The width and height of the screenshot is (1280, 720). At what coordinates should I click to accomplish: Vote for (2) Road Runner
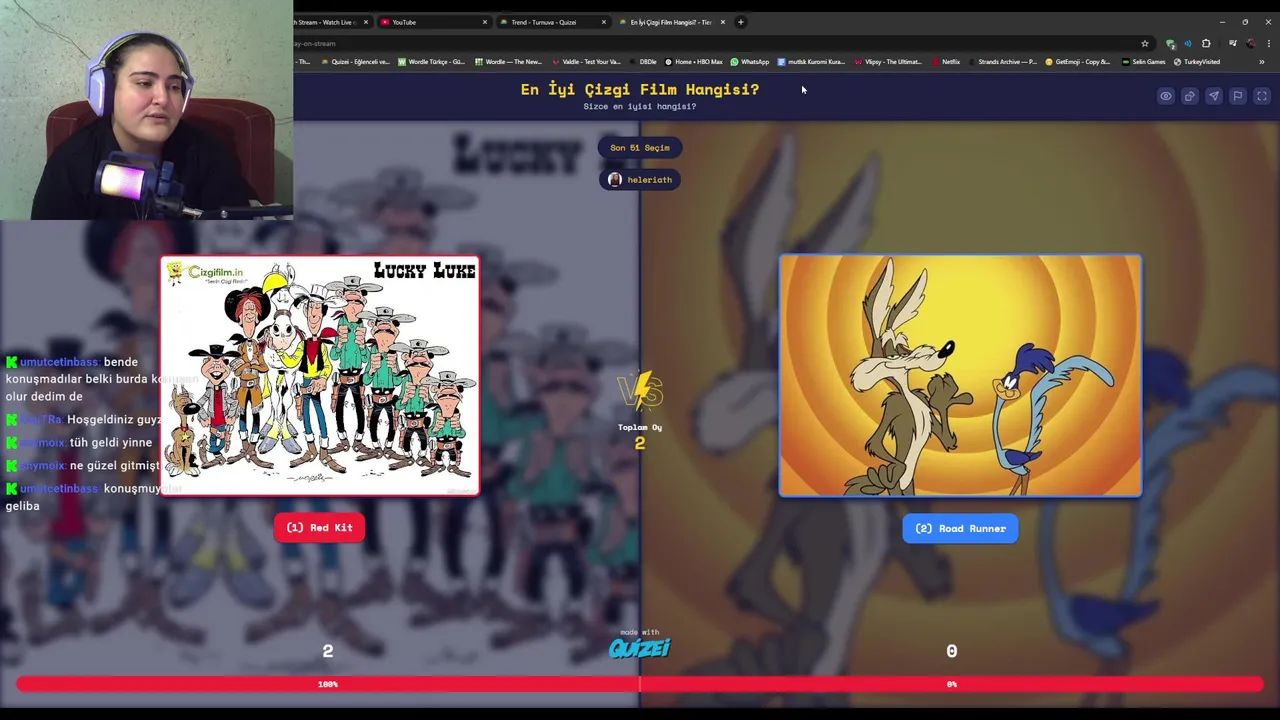(x=960, y=528)
